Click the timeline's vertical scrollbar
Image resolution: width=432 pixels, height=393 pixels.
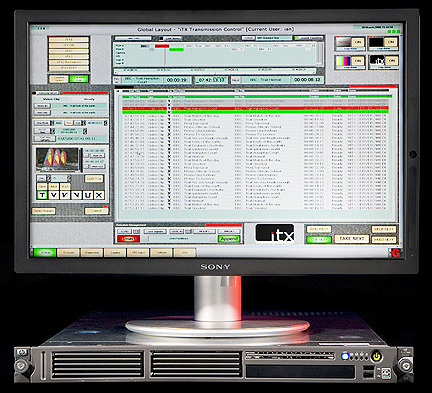click(x=320, y=54)
